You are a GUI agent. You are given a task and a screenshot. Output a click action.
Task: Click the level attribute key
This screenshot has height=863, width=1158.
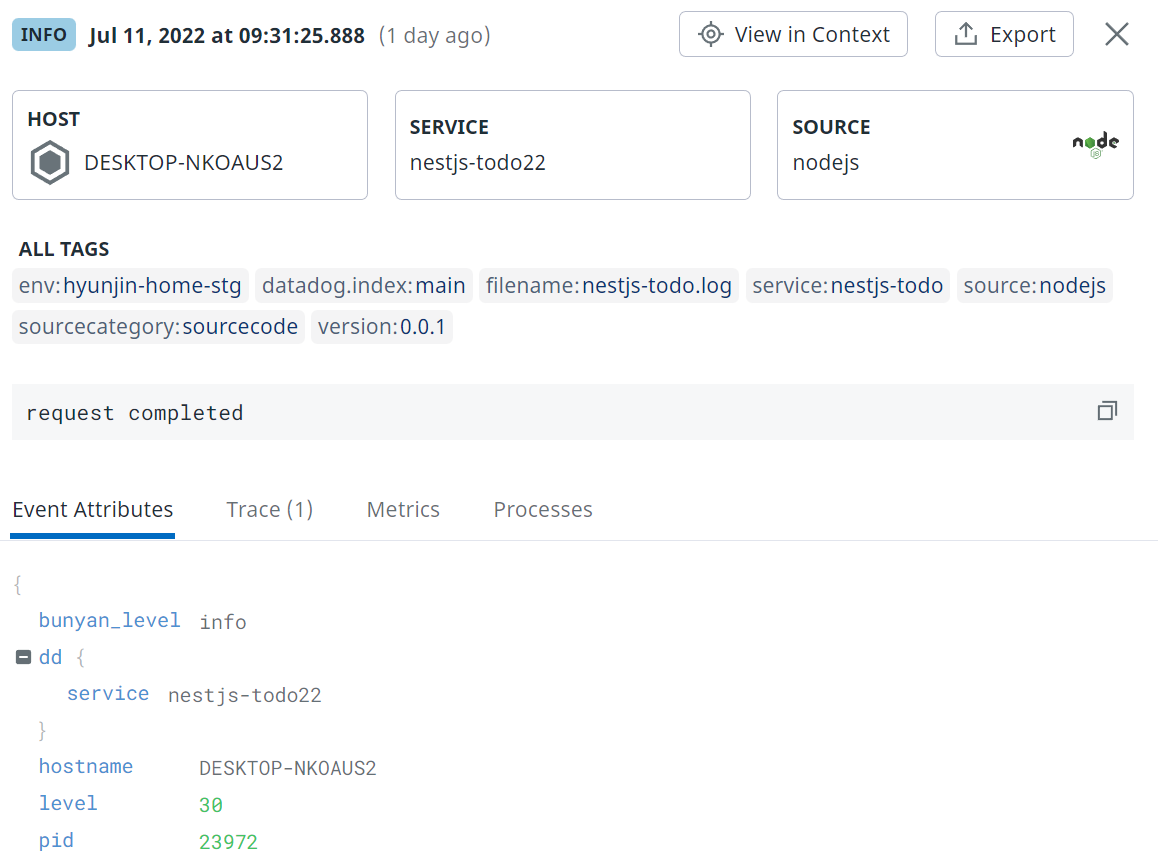pyautogui.click(x=68, y=803)
